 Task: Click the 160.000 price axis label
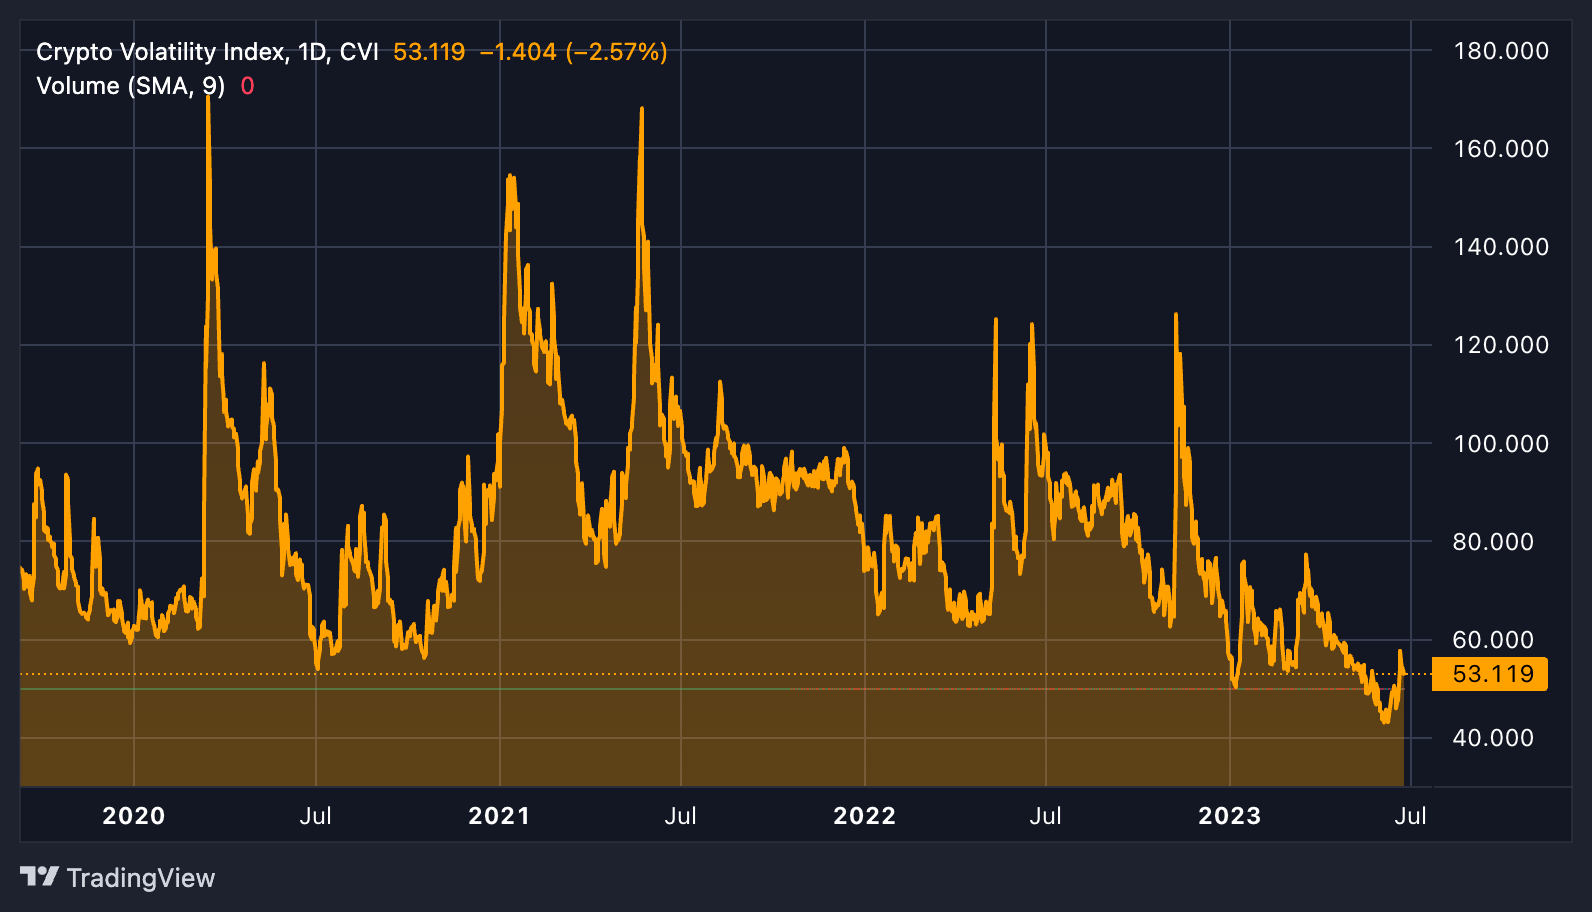[1501, 149]
